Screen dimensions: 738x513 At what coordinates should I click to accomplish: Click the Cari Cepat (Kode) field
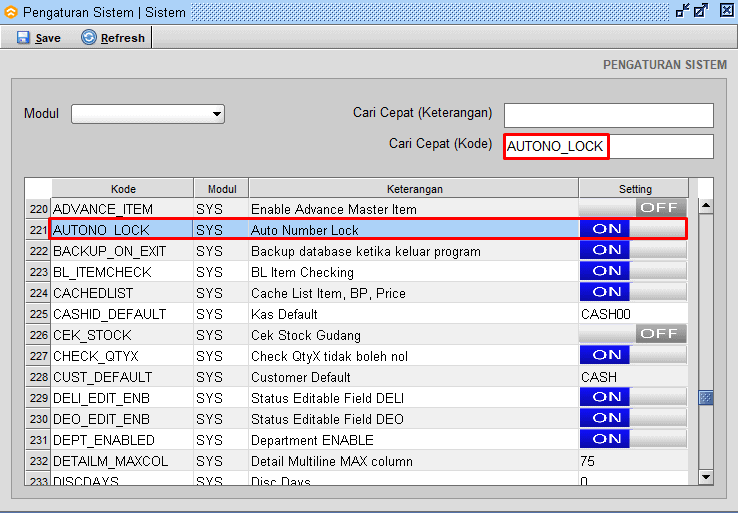(609, 146)
